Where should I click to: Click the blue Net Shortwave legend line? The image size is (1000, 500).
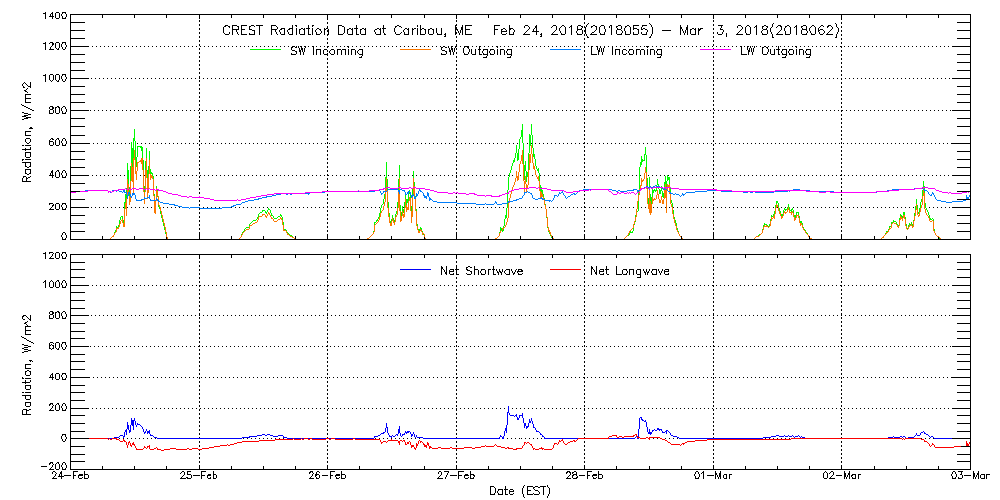[416, 270]
